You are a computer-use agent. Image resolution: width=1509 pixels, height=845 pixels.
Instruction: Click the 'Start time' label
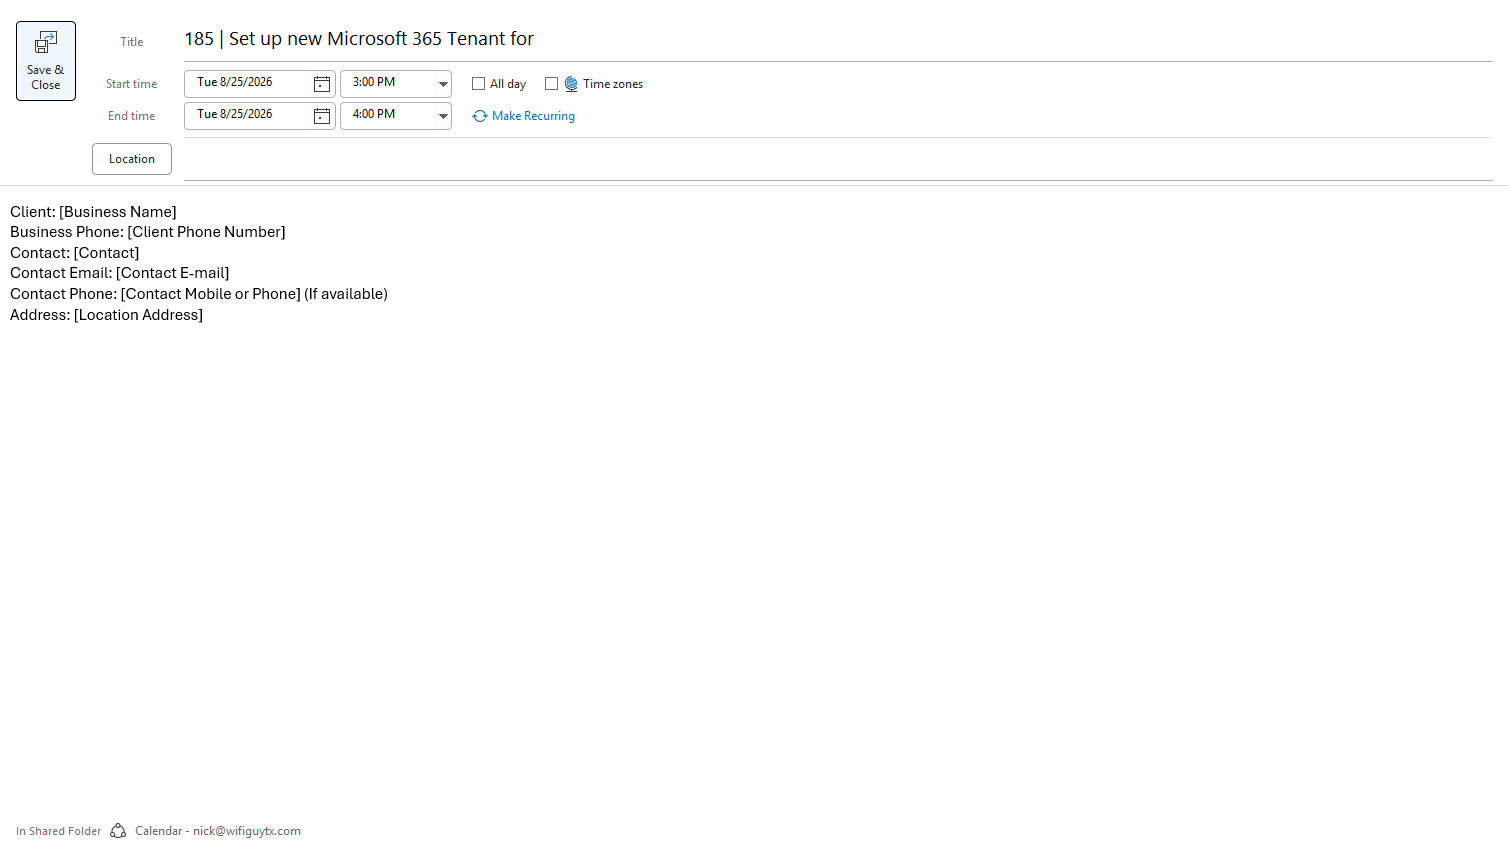coord(132,84)
